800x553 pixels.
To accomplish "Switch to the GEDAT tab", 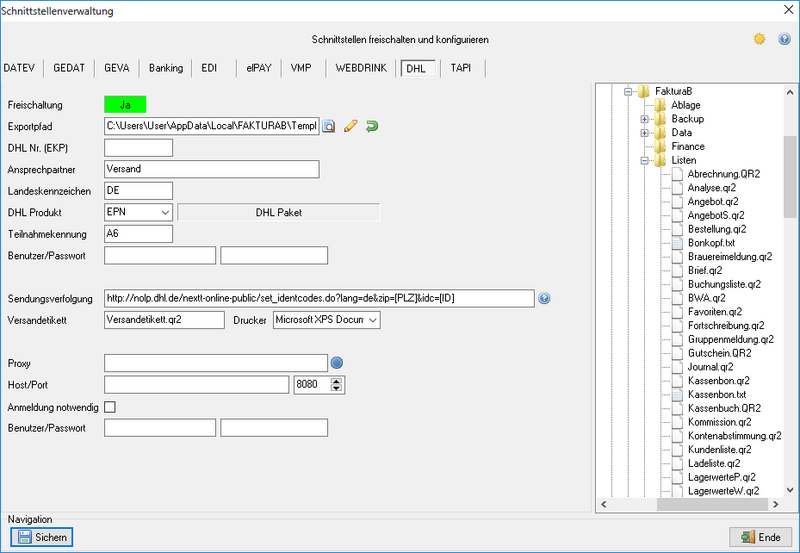I will click(x=69, y=68).
